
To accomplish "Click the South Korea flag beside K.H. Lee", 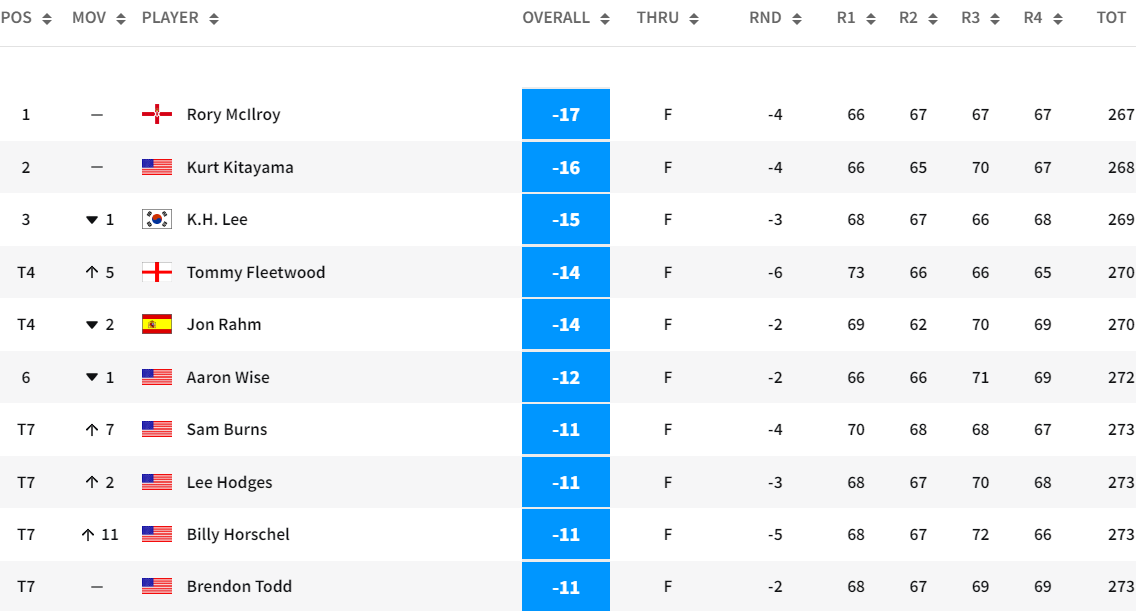I will (x=157, y=220).
